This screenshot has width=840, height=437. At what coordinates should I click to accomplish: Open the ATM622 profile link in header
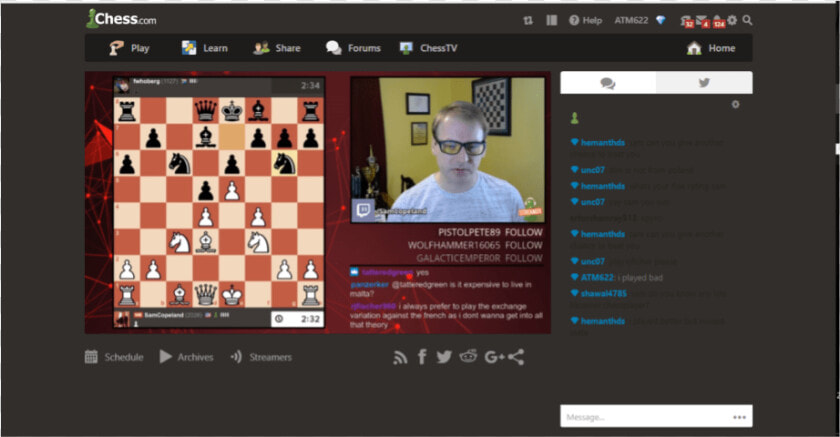[x=631, y=20]
